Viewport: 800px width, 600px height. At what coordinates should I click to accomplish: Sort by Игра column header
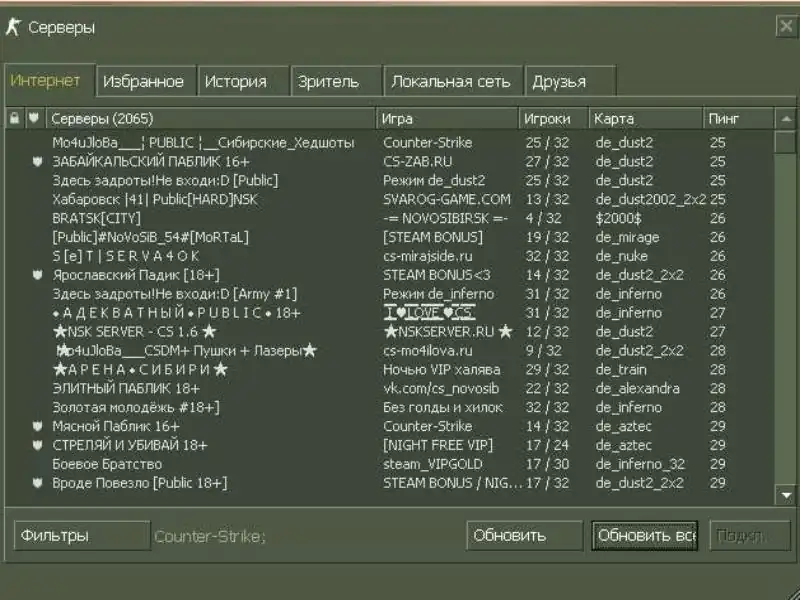447,118
